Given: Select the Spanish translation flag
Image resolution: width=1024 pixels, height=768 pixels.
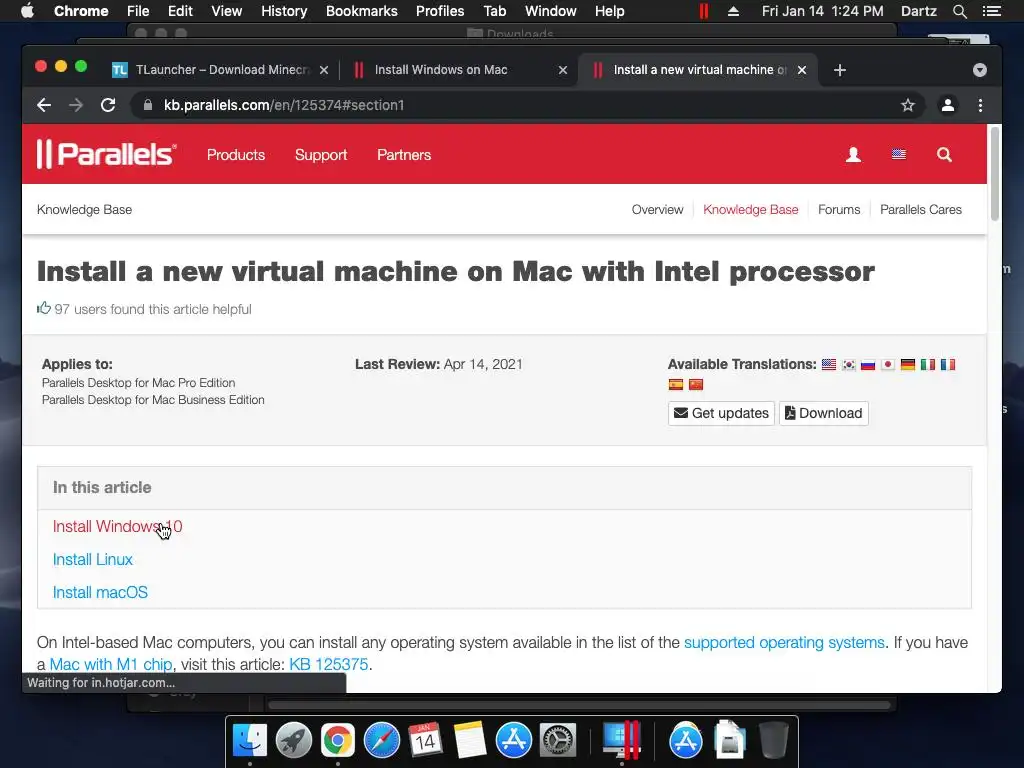Looking at the screenshot, I should pyautogui.click(x=676, y=384).
